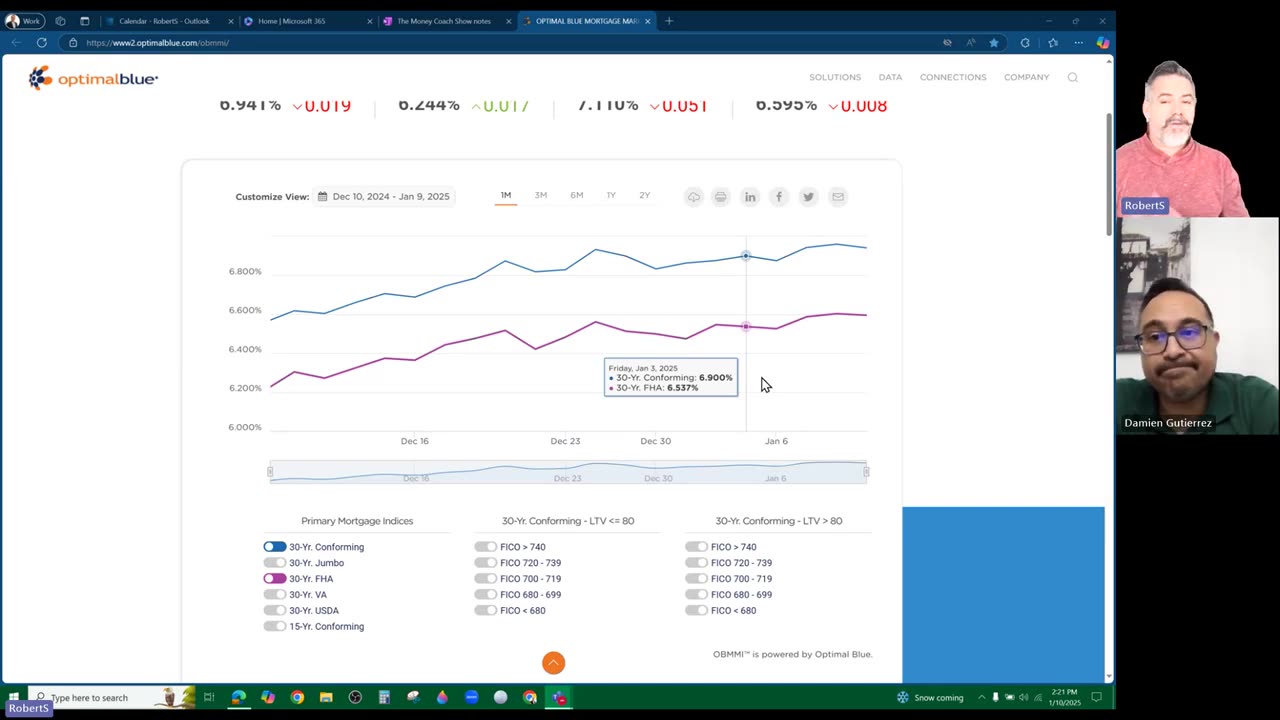Open browser settings ellipsis menu
Screen dimensions: 1280x720
1078,43
